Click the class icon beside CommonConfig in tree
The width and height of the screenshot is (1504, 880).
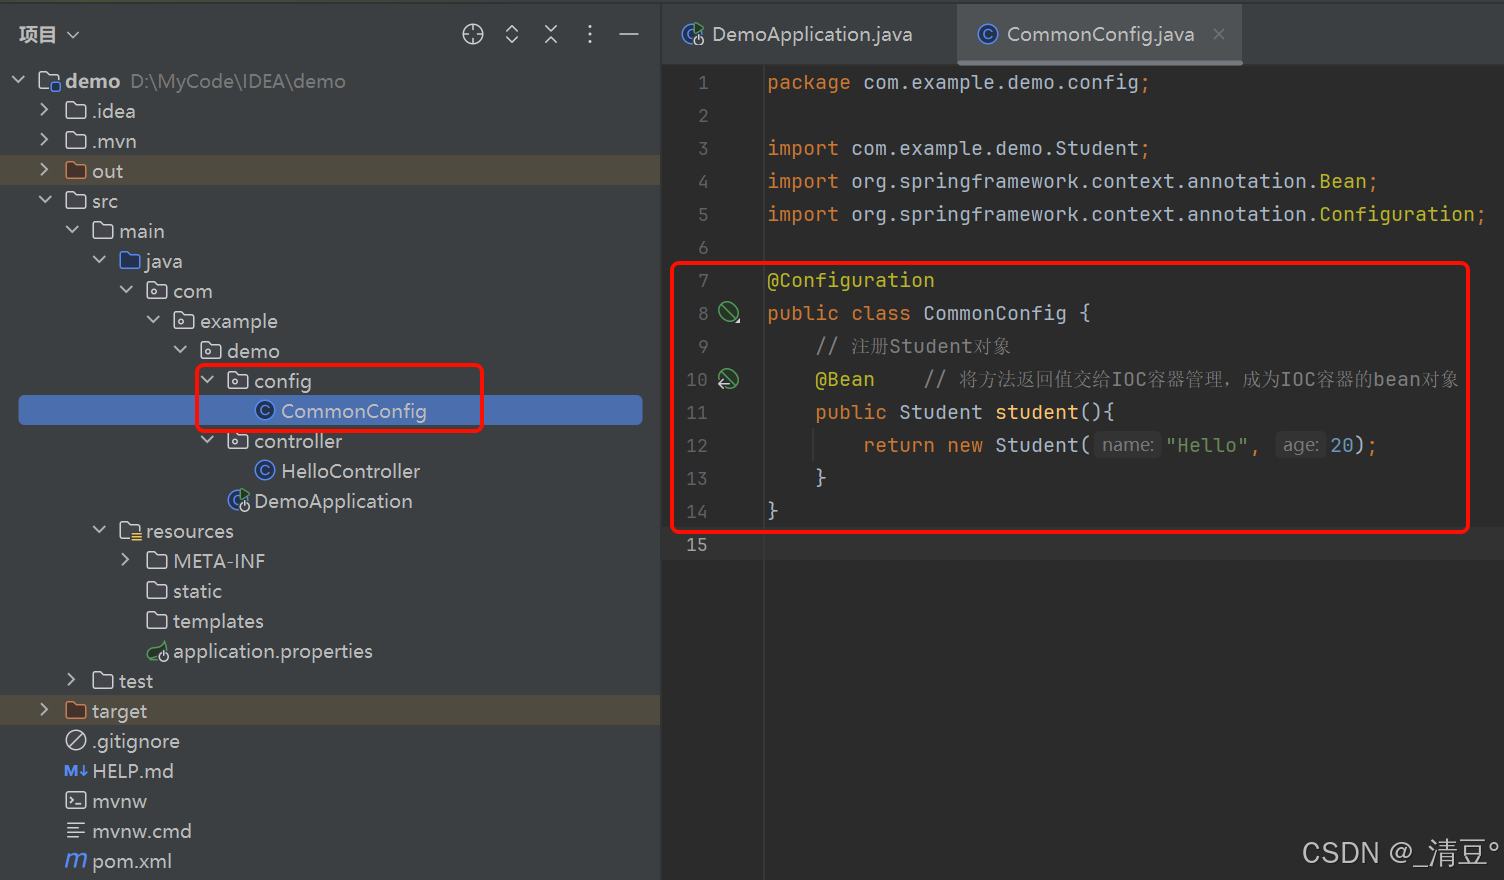[x=265, y=410]
